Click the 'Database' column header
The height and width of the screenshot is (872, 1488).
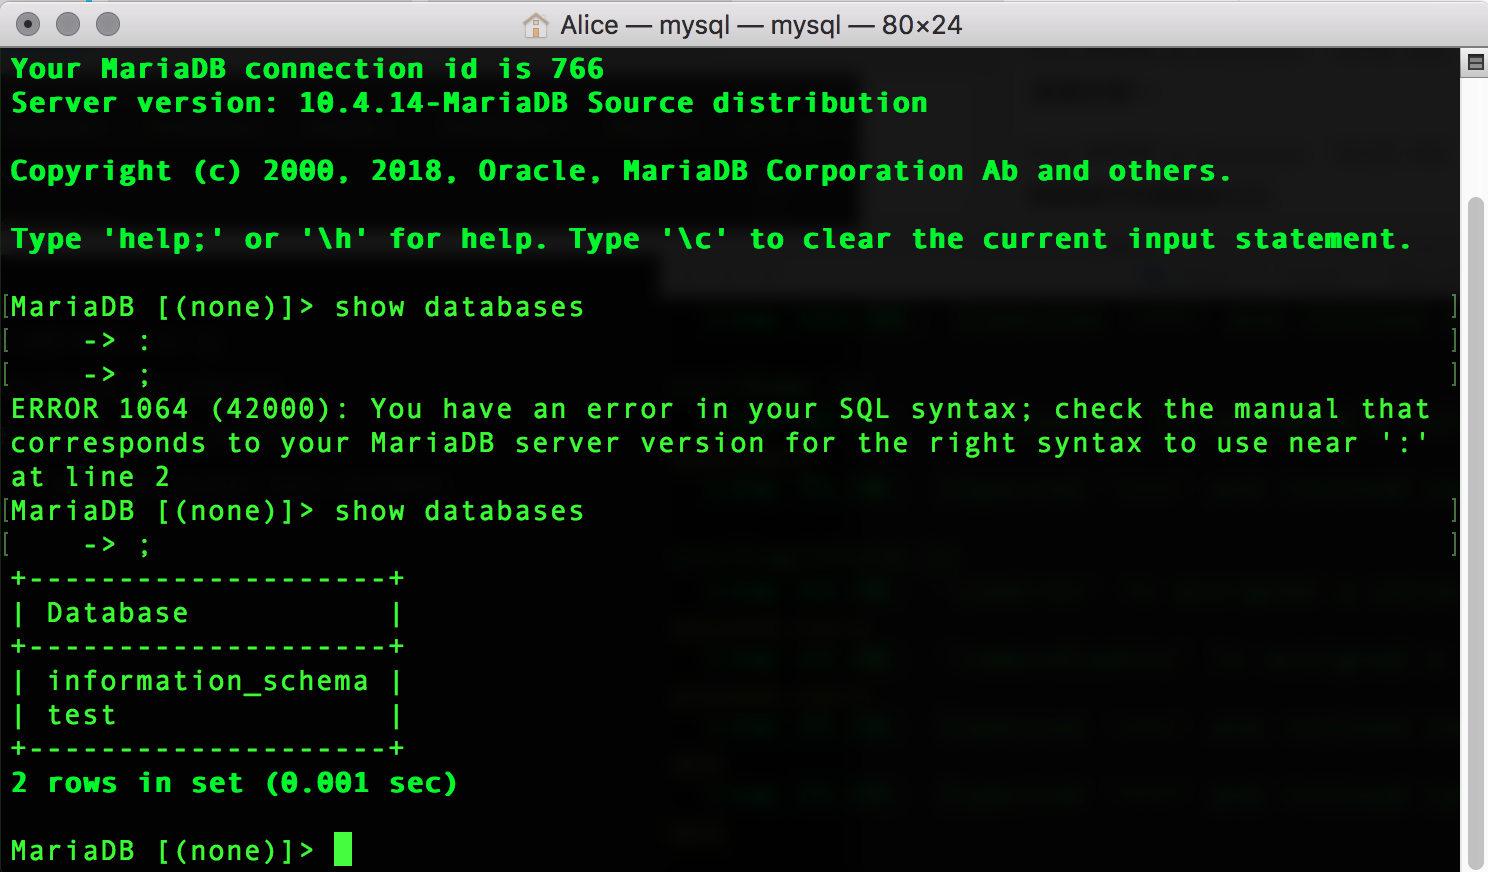coord(118,613)
